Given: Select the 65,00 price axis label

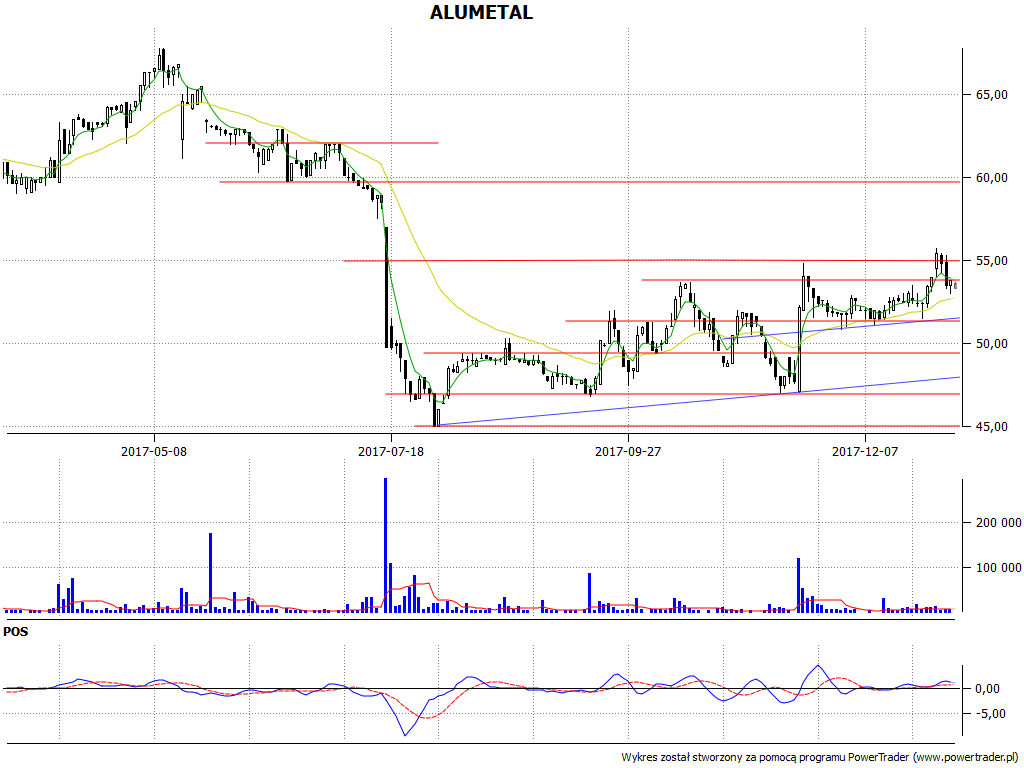Looking at the screenshot, I should tap(991, 95).
